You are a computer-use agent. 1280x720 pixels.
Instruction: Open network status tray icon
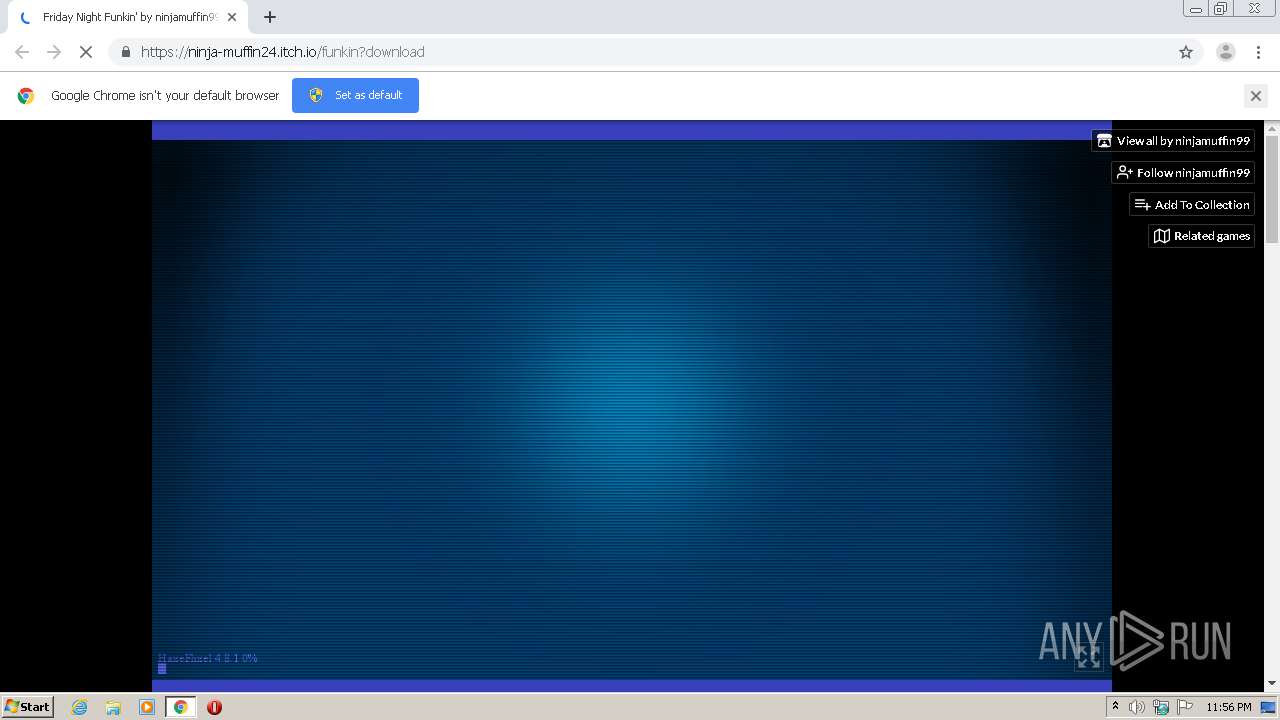tap(1161, 707)
